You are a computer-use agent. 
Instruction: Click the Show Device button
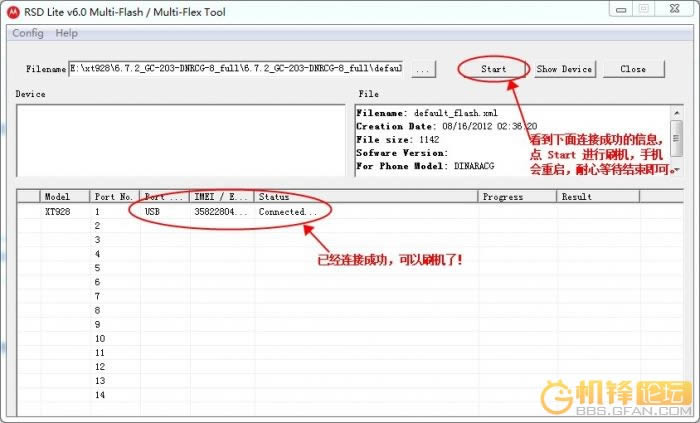pyautogui.click(x=564, y=69)
